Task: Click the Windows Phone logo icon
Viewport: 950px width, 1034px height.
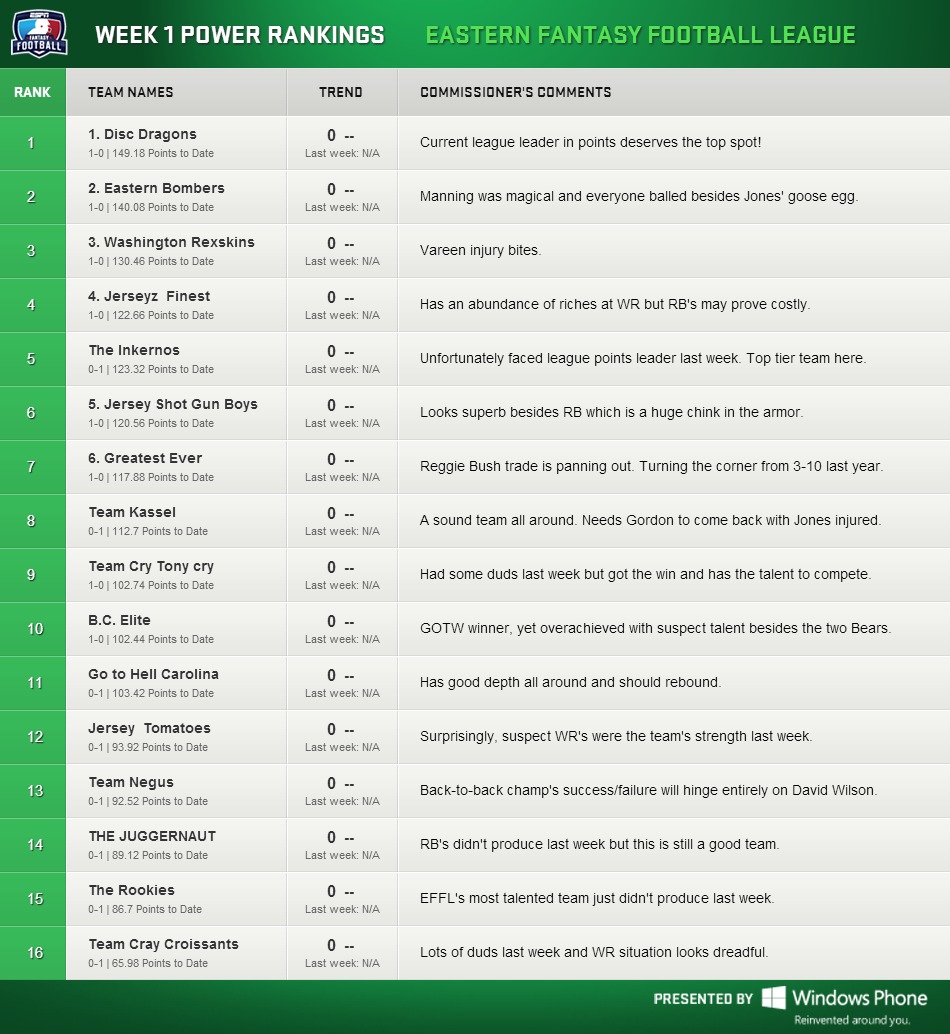Action: pyautogui.click(x=774, y=998)
